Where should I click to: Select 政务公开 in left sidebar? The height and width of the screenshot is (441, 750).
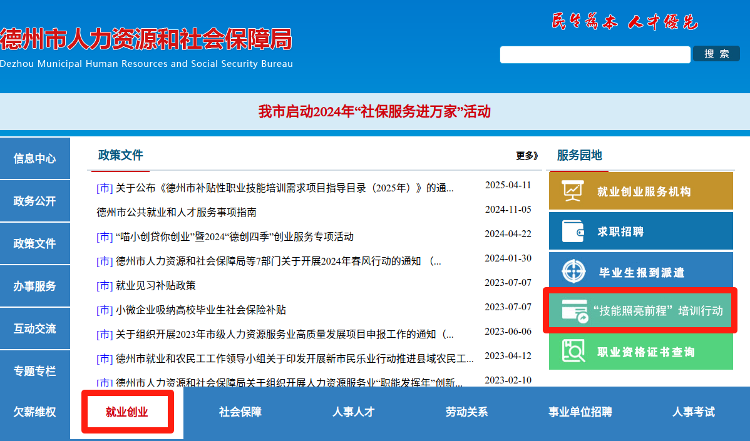[x=34, y=201]
